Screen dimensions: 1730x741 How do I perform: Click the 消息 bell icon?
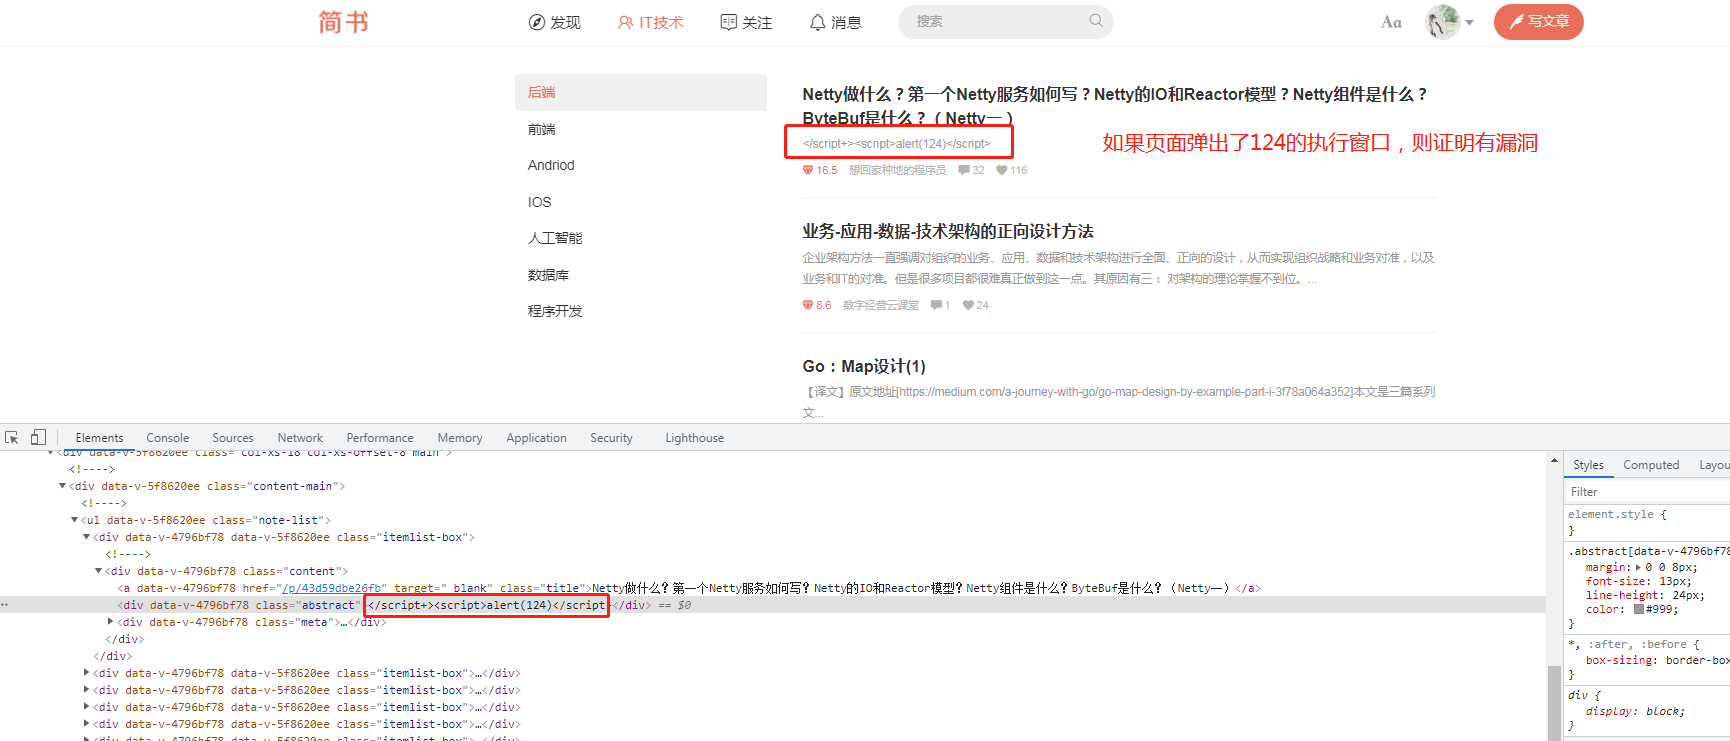pos(818,22)
